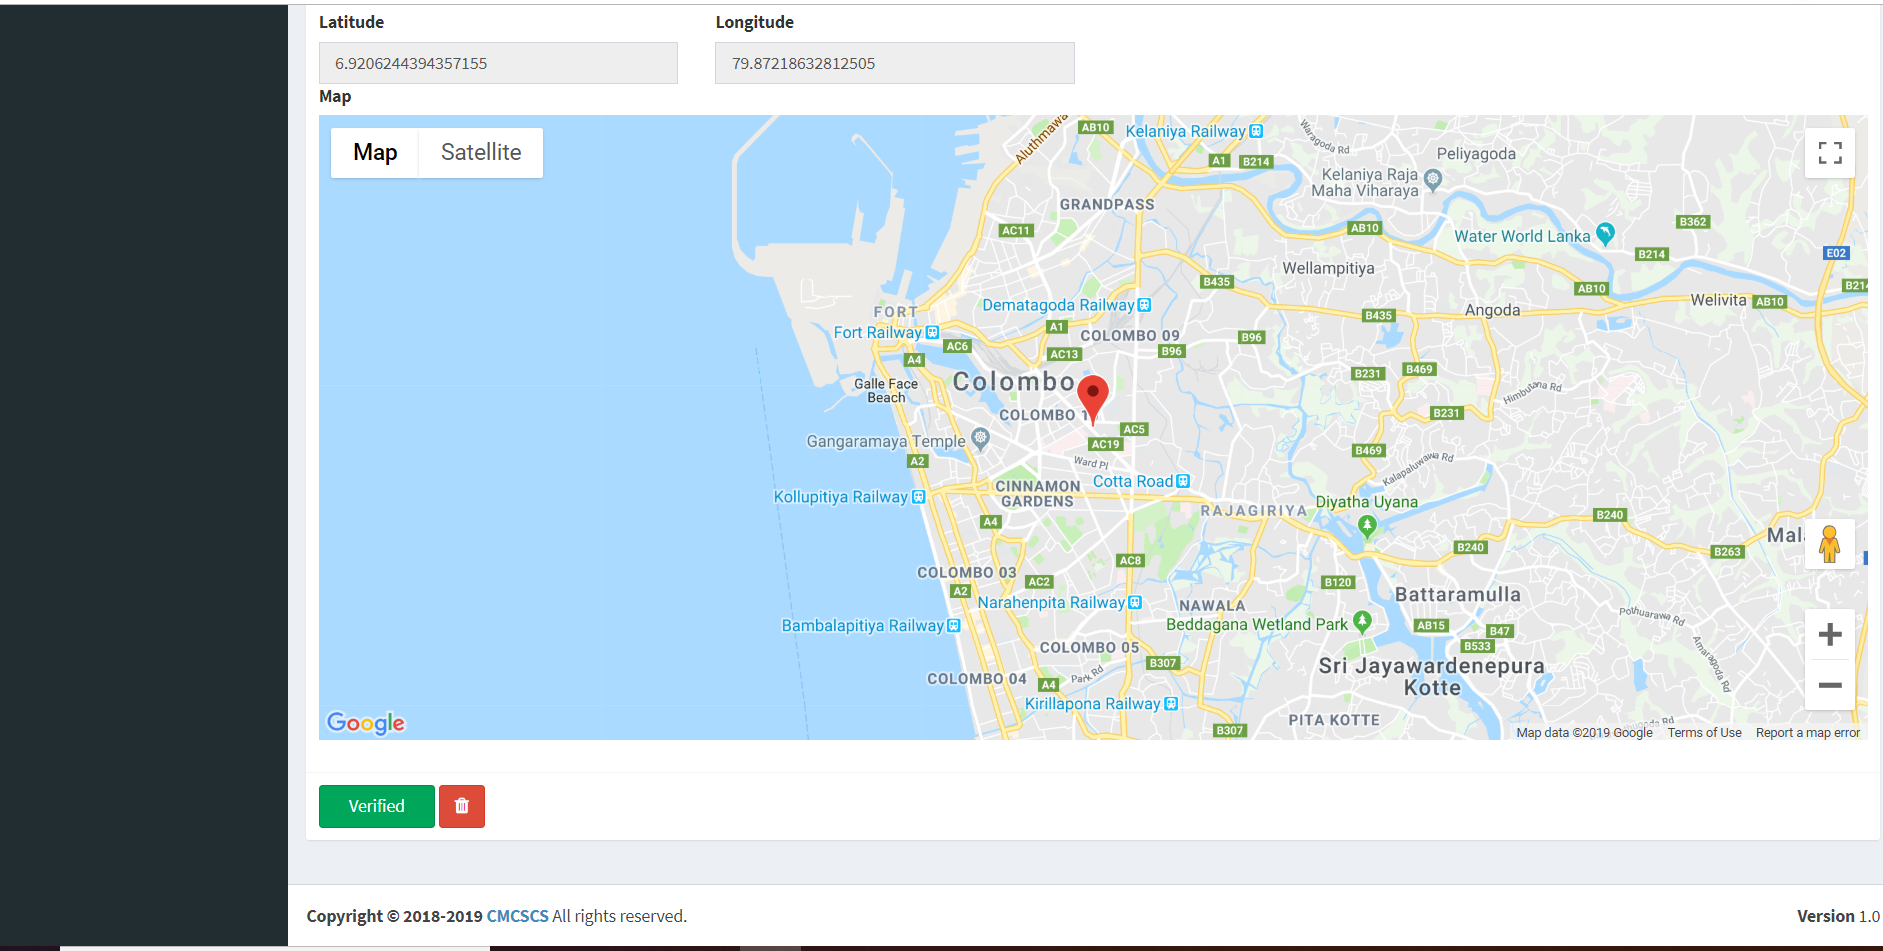Click the NAWALA map label

coord(1212,606)
